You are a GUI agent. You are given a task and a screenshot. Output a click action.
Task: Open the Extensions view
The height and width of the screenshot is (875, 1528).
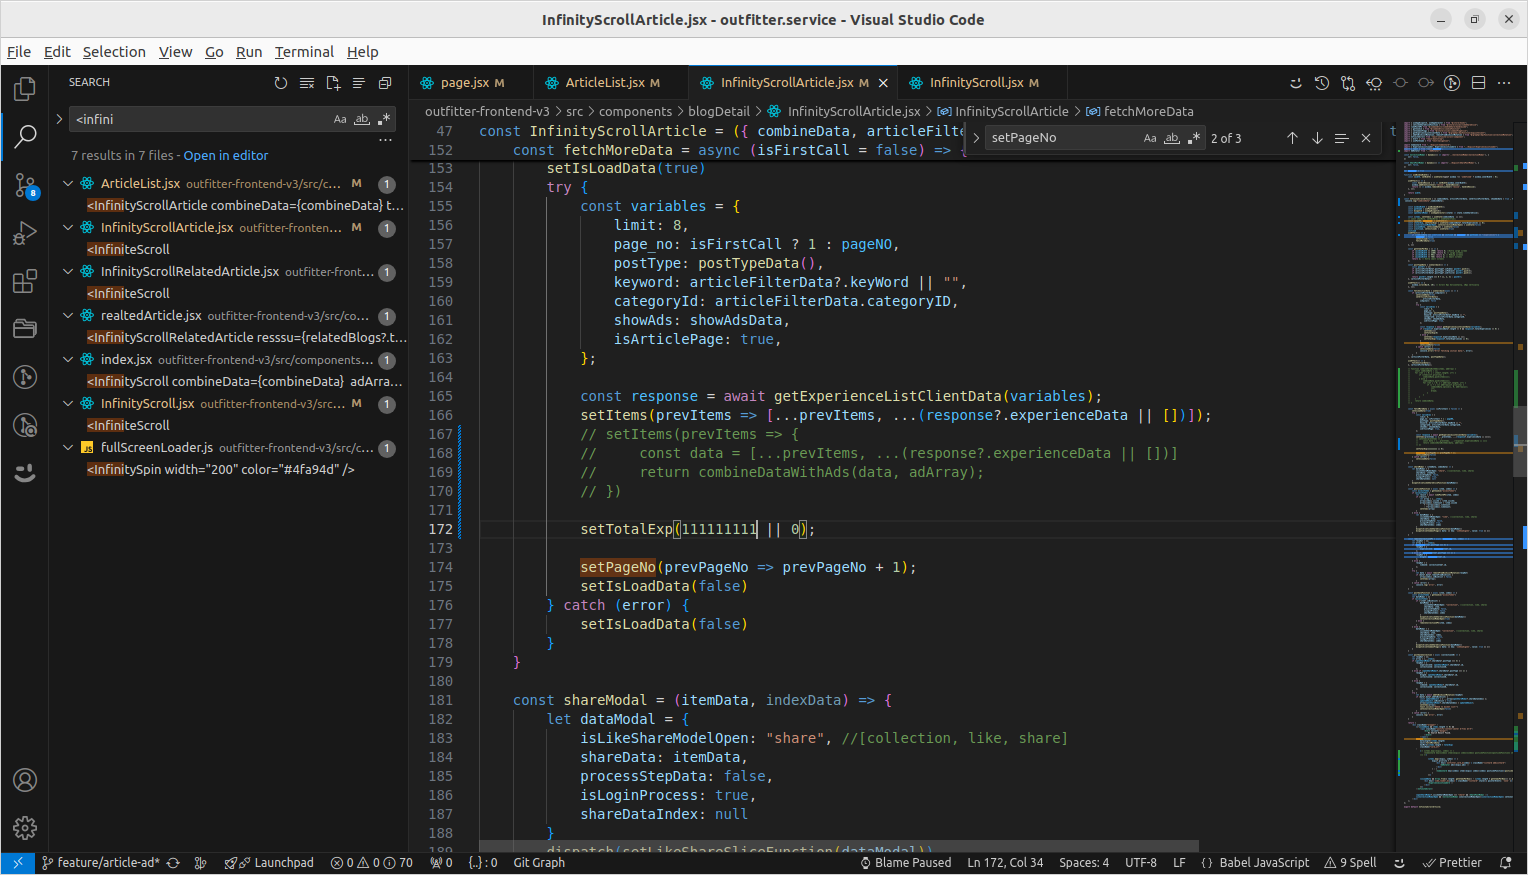pos(25,281)
